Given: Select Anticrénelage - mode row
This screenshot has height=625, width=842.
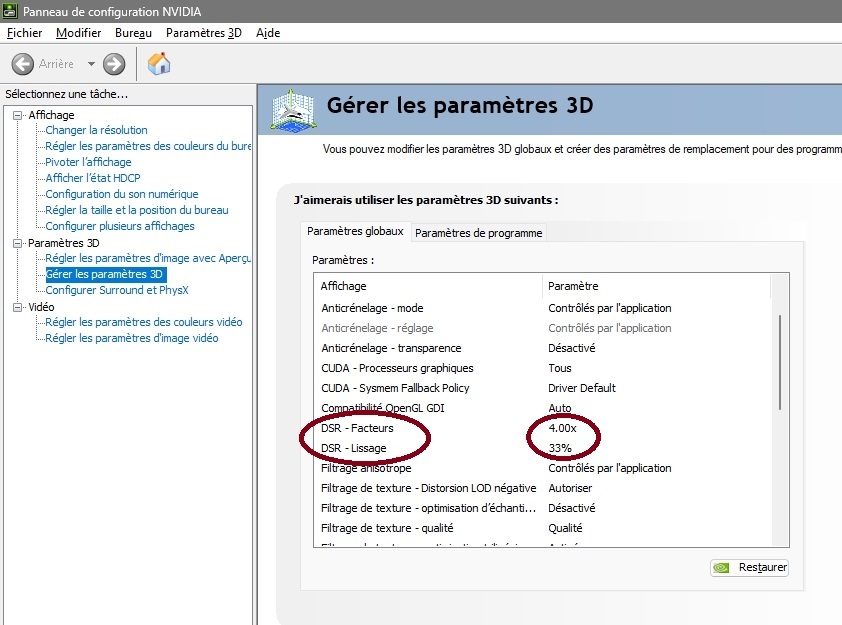Looking at the screenshot, I should (x=543, y=308).
